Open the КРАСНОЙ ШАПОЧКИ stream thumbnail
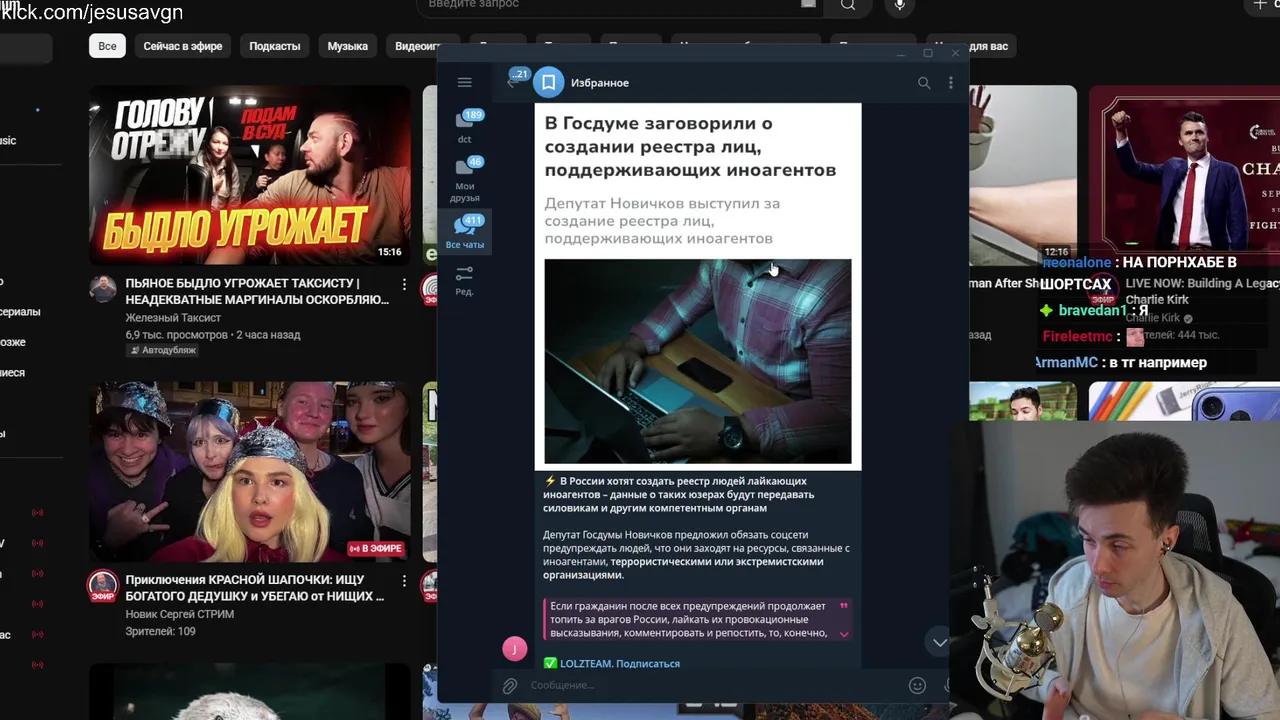This screenshot has width=1280, height=720. (250, 472)
